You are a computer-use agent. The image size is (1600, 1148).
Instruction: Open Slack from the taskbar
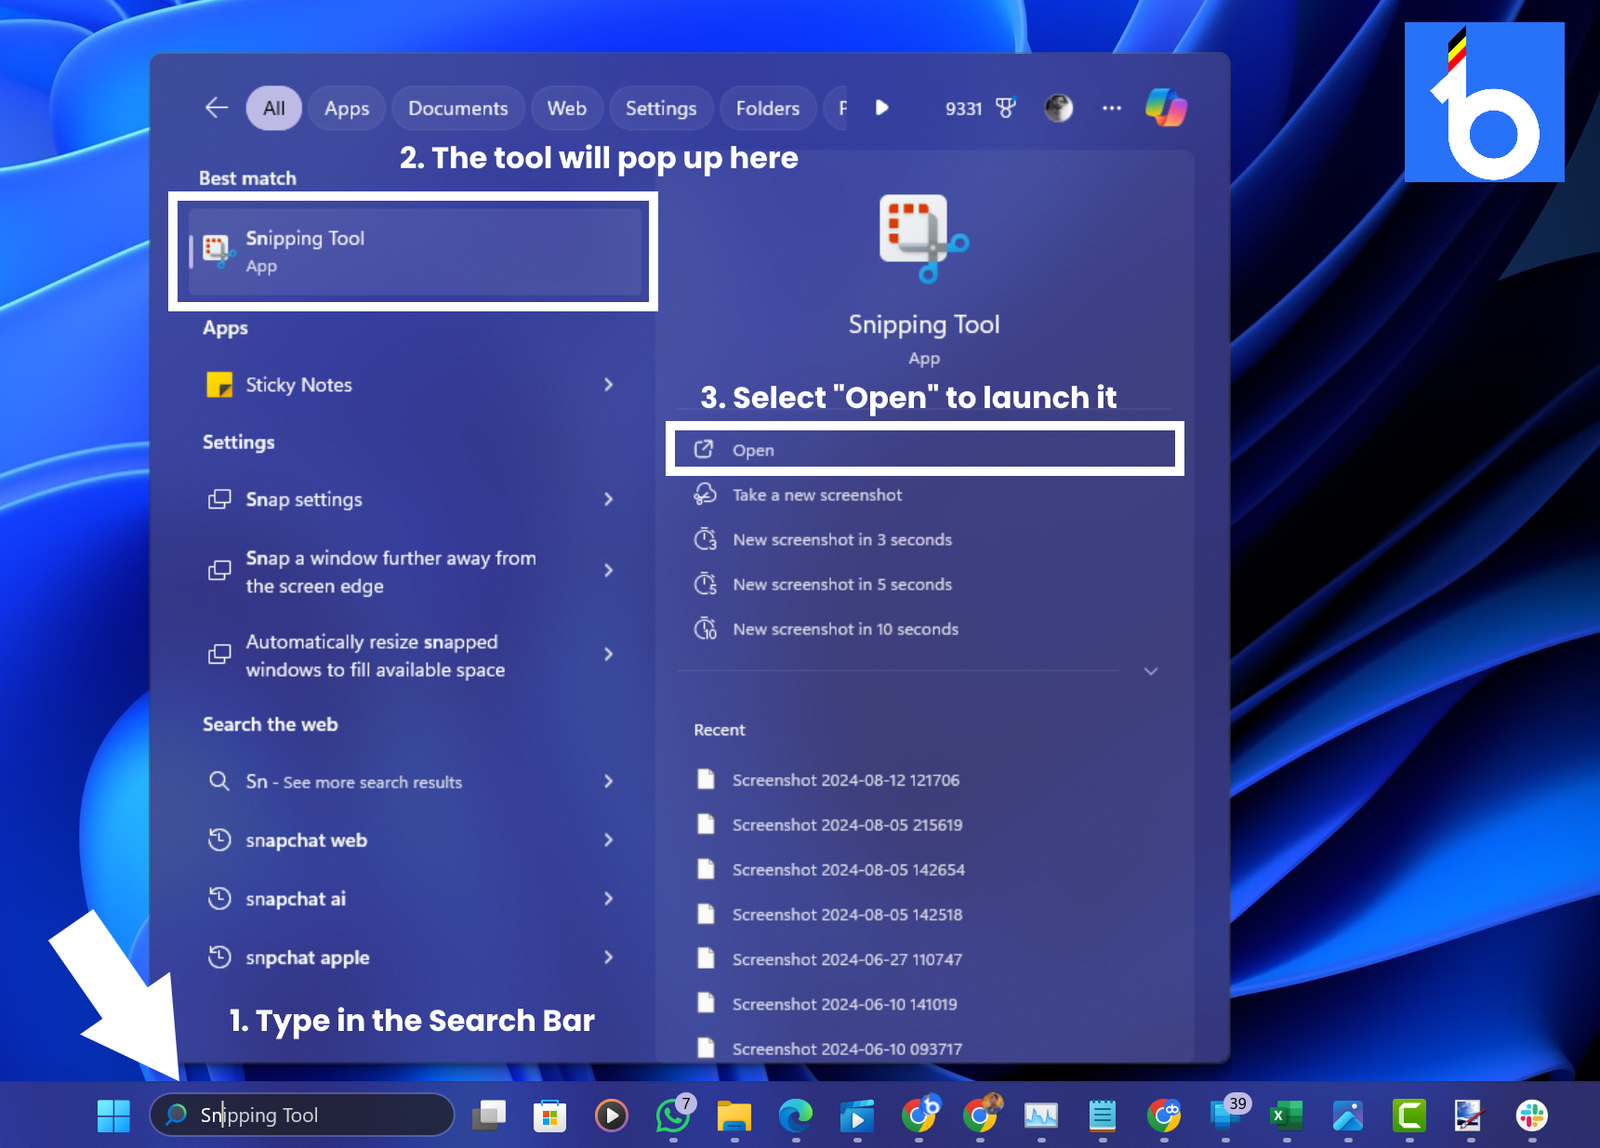[1532, 1115]
